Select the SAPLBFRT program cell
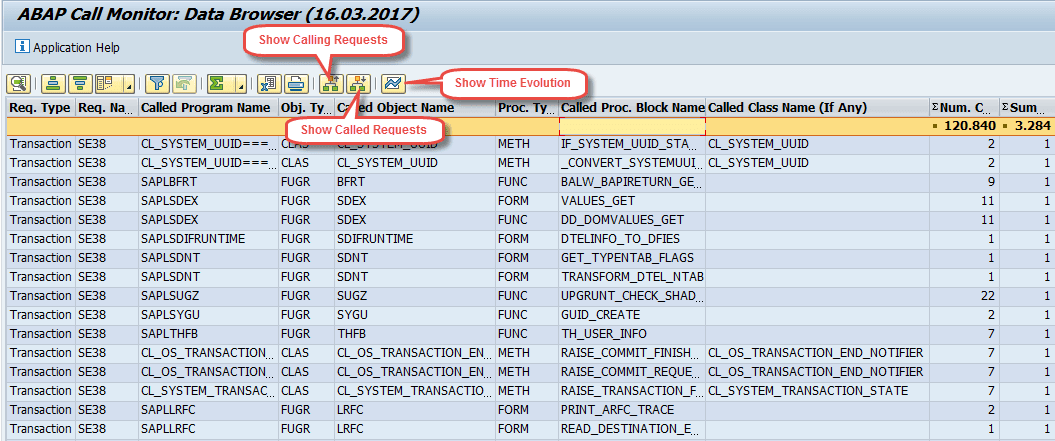 [208, 182]
